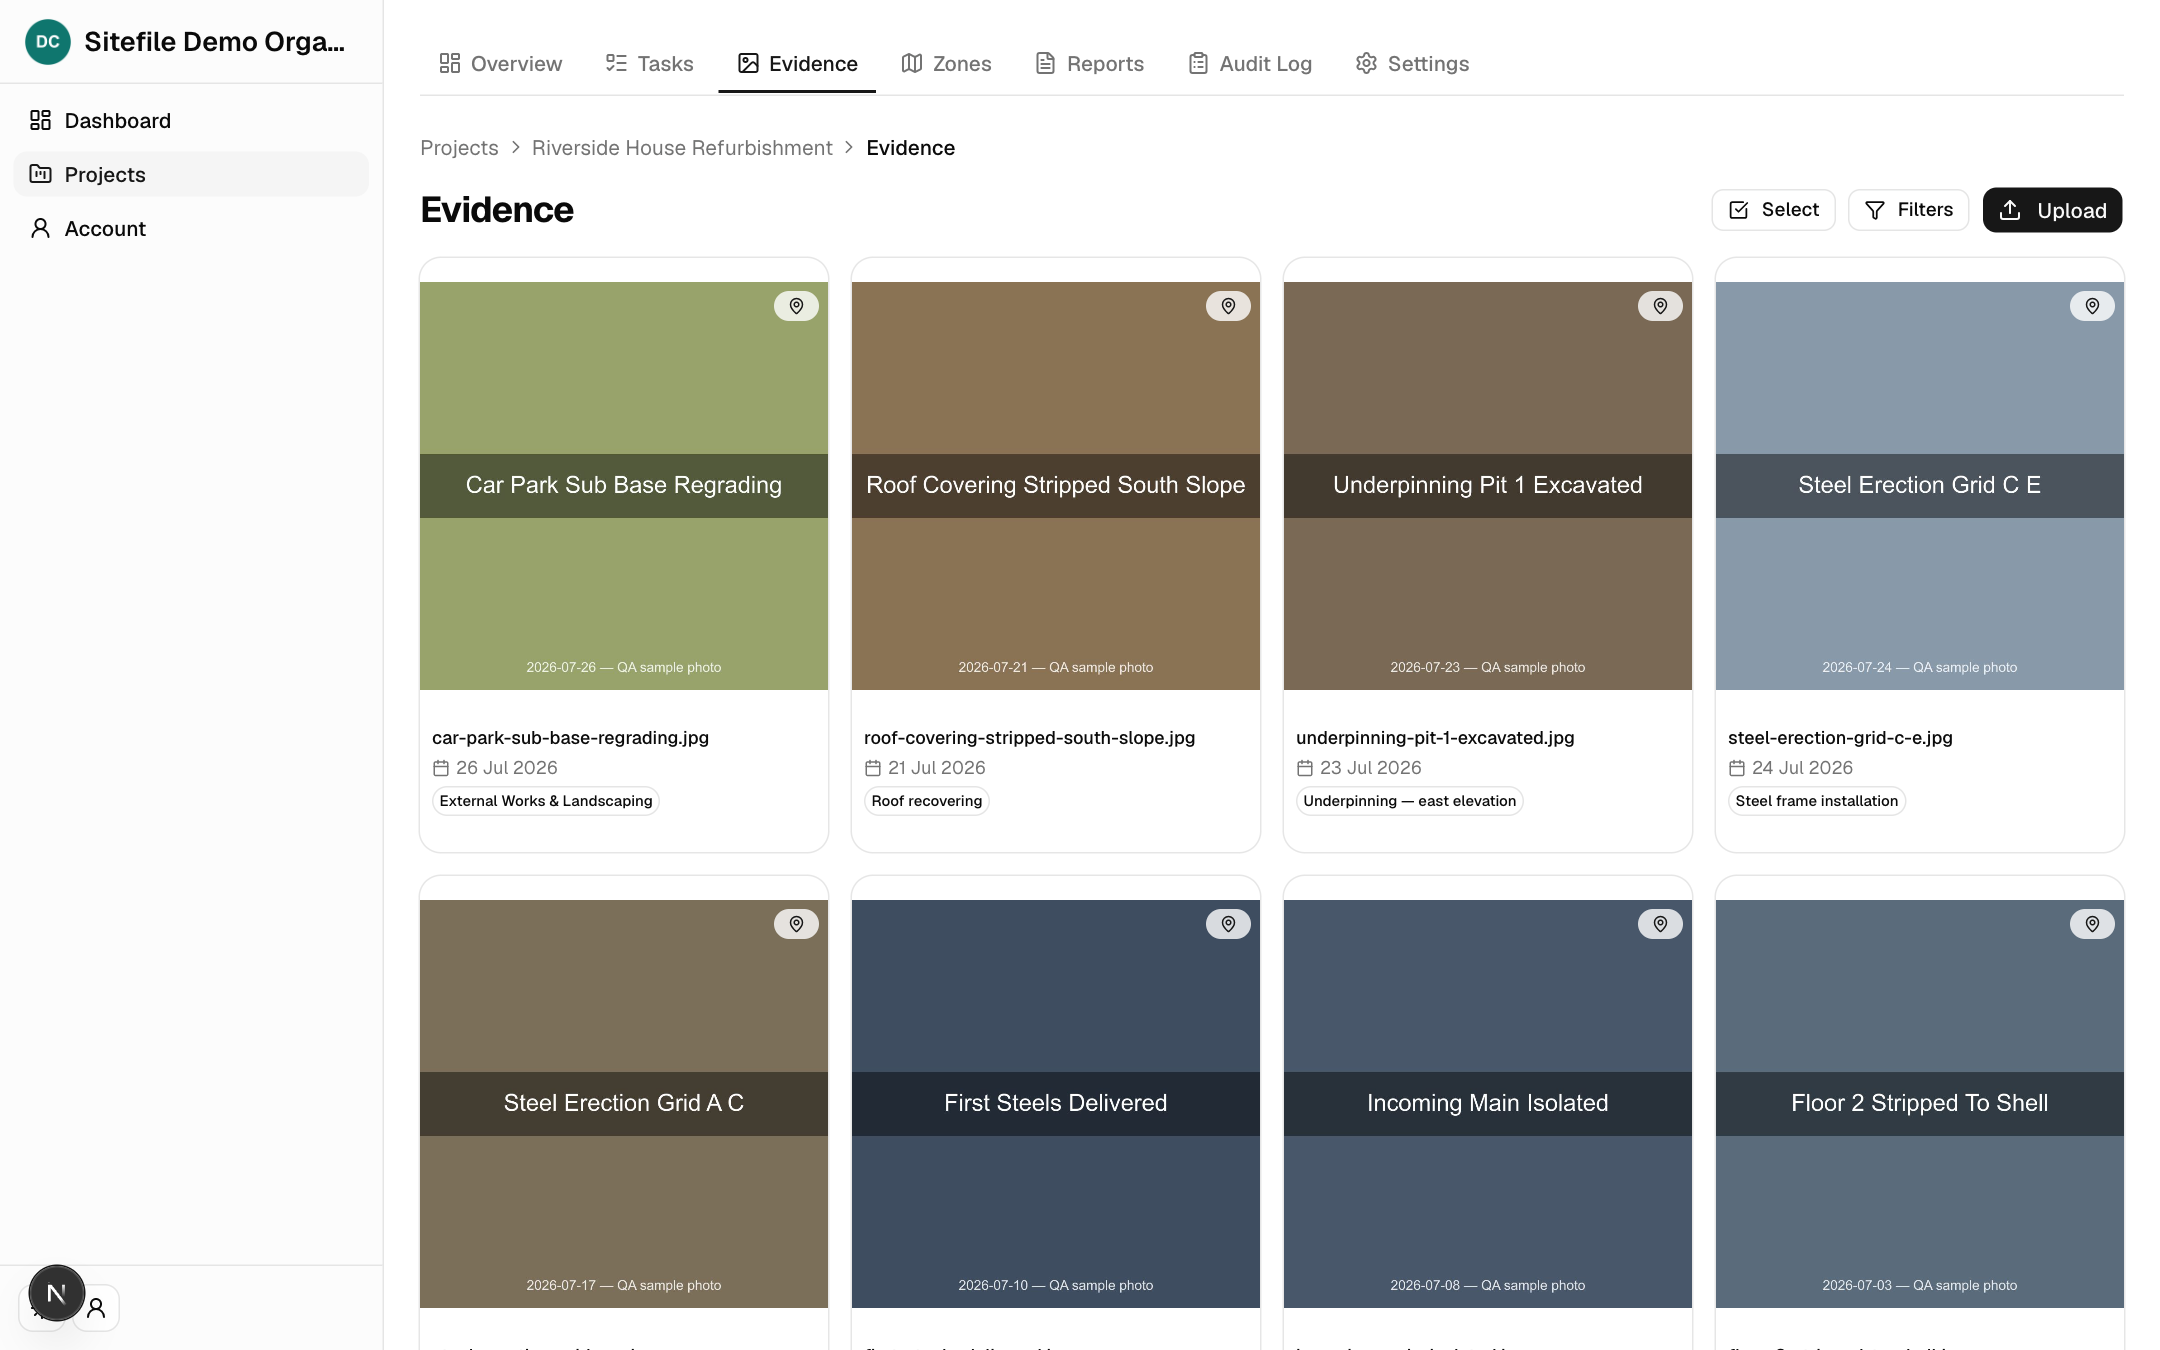
Task: Click location pin on Floor 2 Stripped To Shell photo
Action: point(2092,924)
